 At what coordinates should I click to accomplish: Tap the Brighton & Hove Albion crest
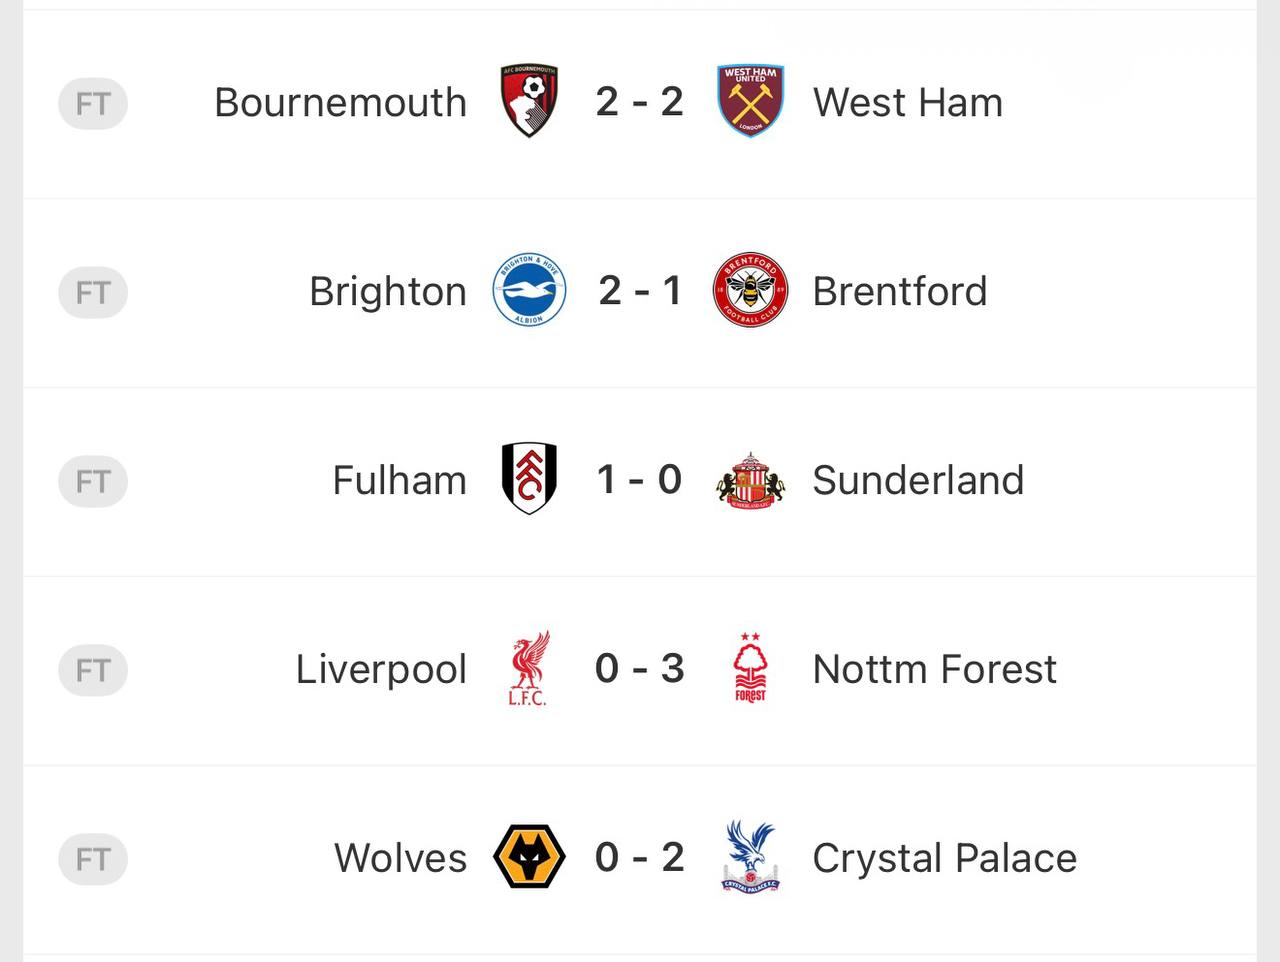(x=529, y=290)
